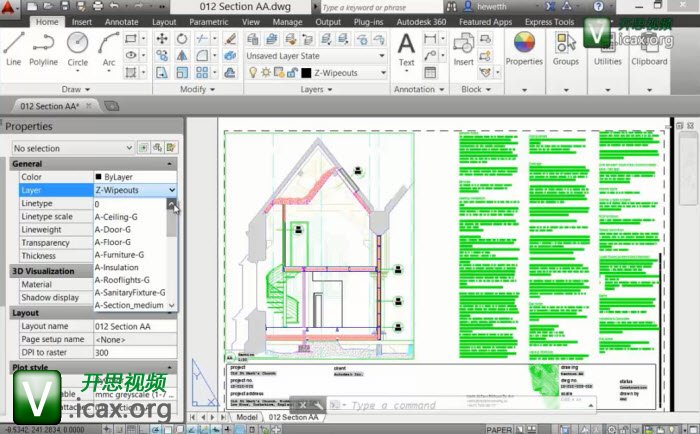Image resolution: width=700 pixels, height=434 pixels.
Task: Toggle the layer on/off lightbulb icon
Action: tap(252, 73)
